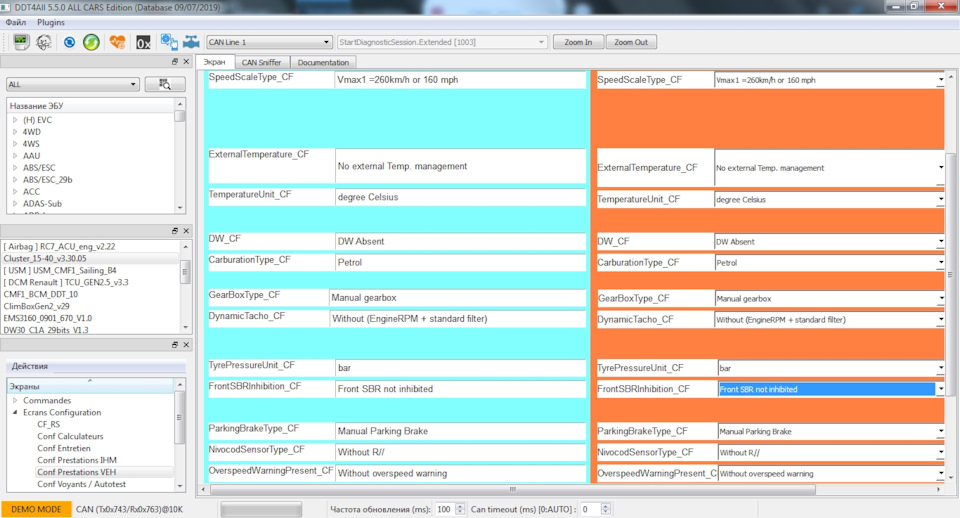Select Conf Voyants / Autotest screen
The image size is (960, 518).
pyautogui.click(x=81, y=484)
